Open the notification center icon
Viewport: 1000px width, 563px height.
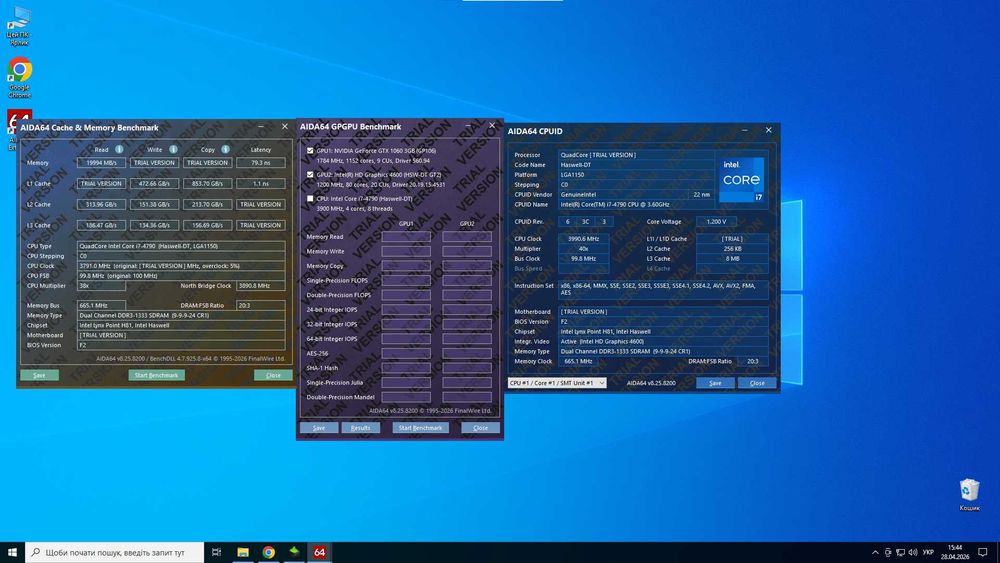click(983, 552)
